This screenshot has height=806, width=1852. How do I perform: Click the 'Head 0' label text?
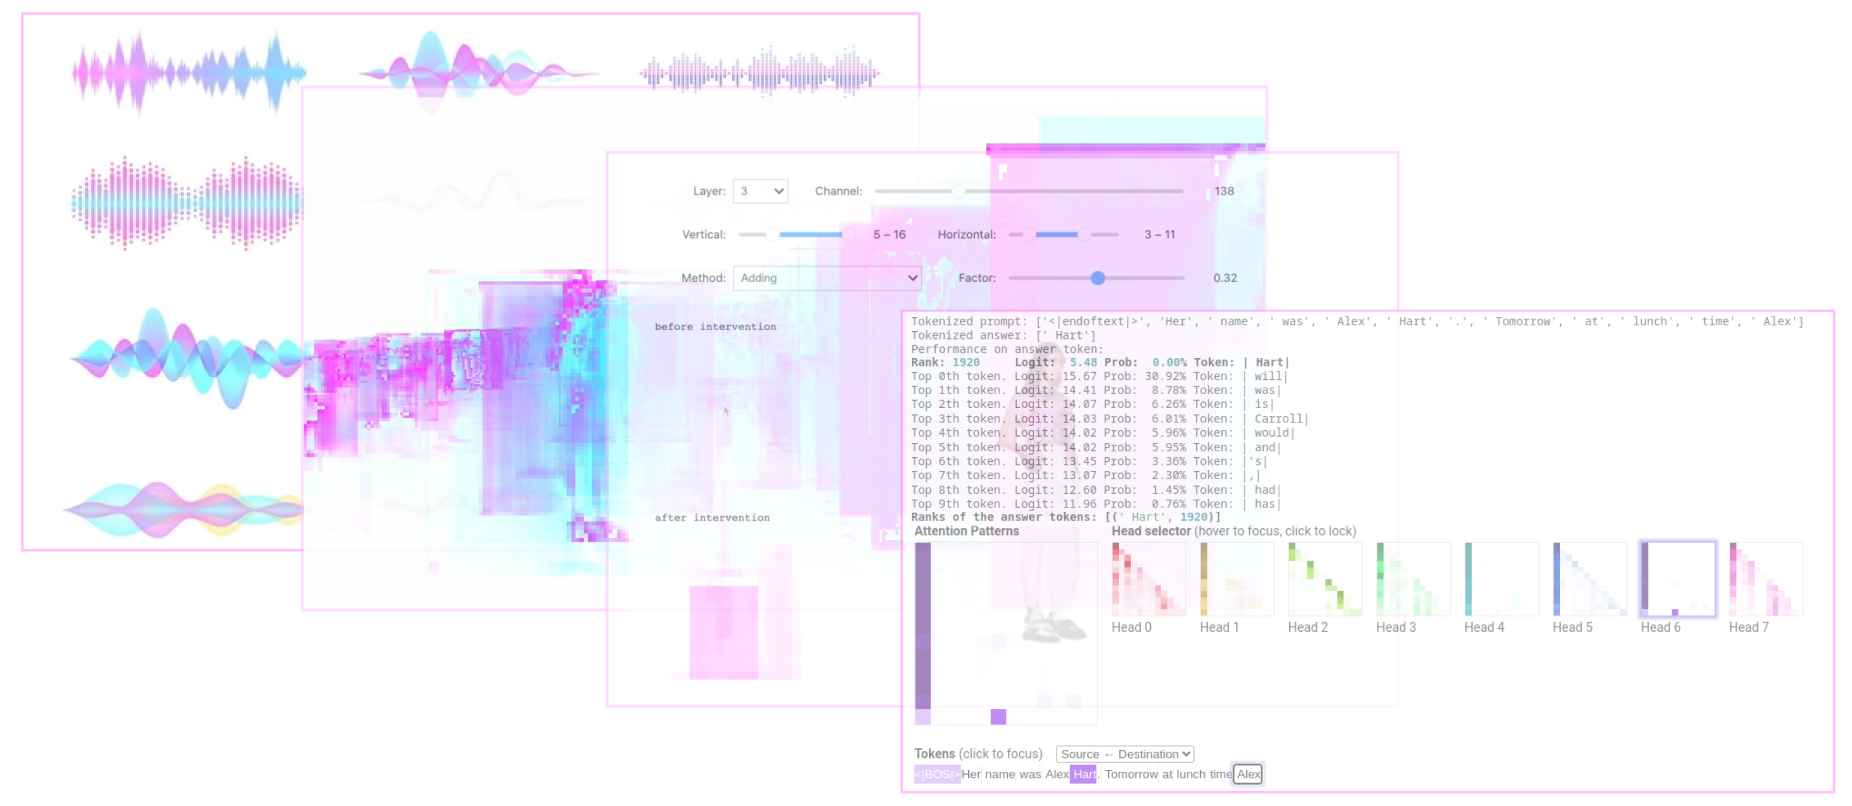tap(1131, 627)
